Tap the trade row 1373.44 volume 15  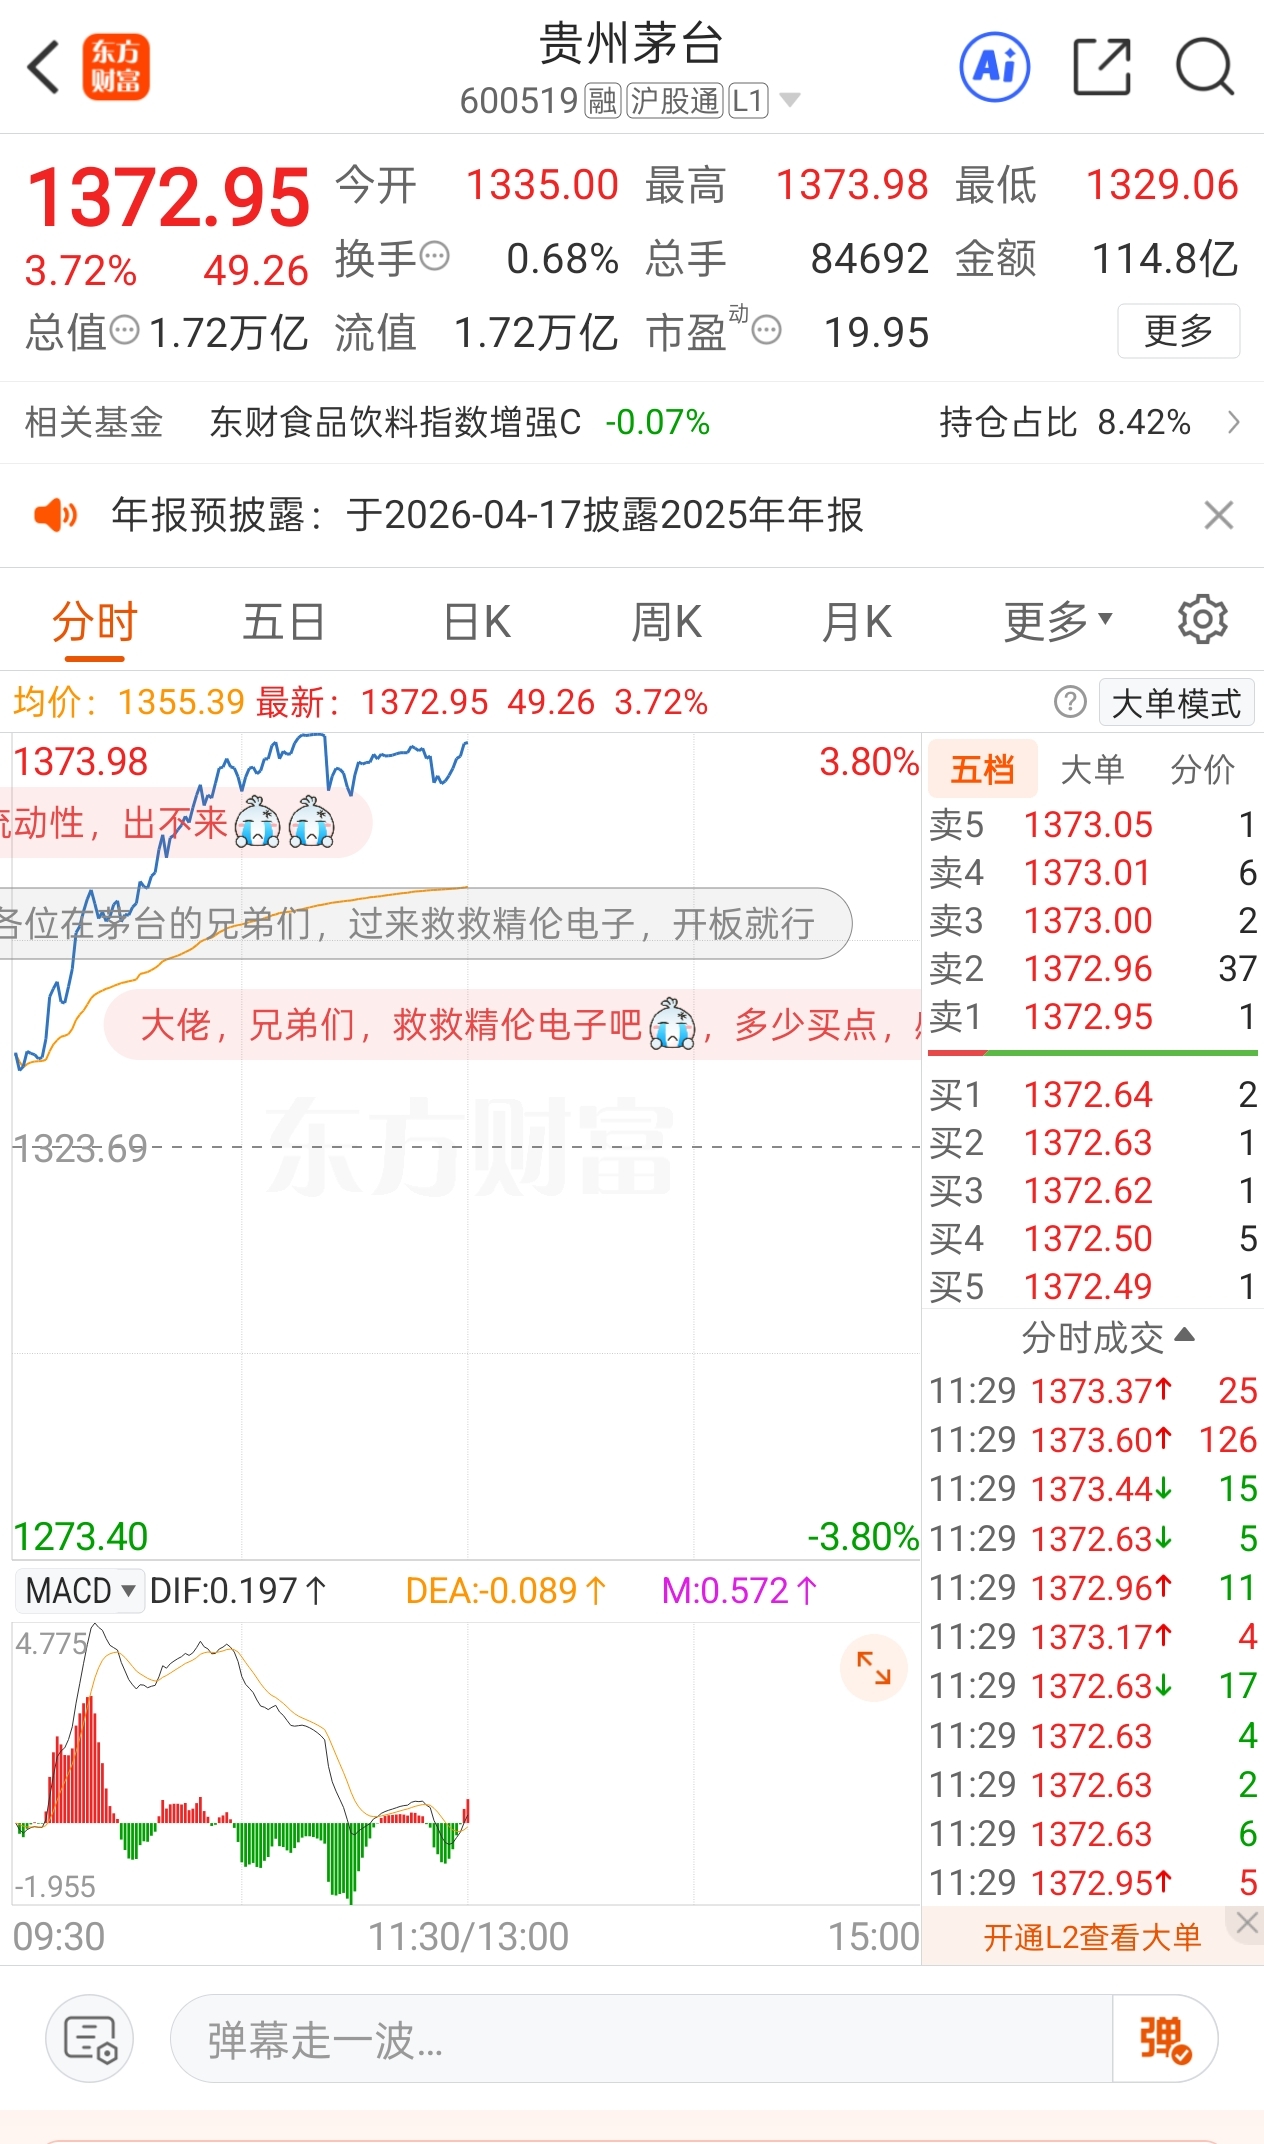pos(1092,1489)
